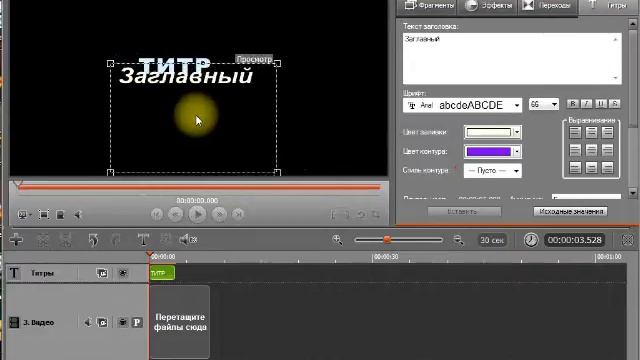Click the P icon on the Видео track
The width and height of the screenshot is (640, 360).
[137, 322]
